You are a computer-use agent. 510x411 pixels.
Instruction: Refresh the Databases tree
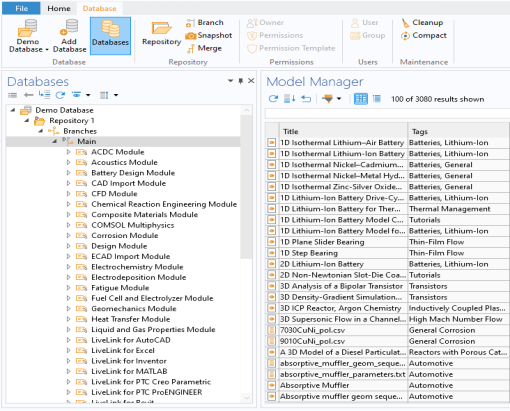point(60,95)
